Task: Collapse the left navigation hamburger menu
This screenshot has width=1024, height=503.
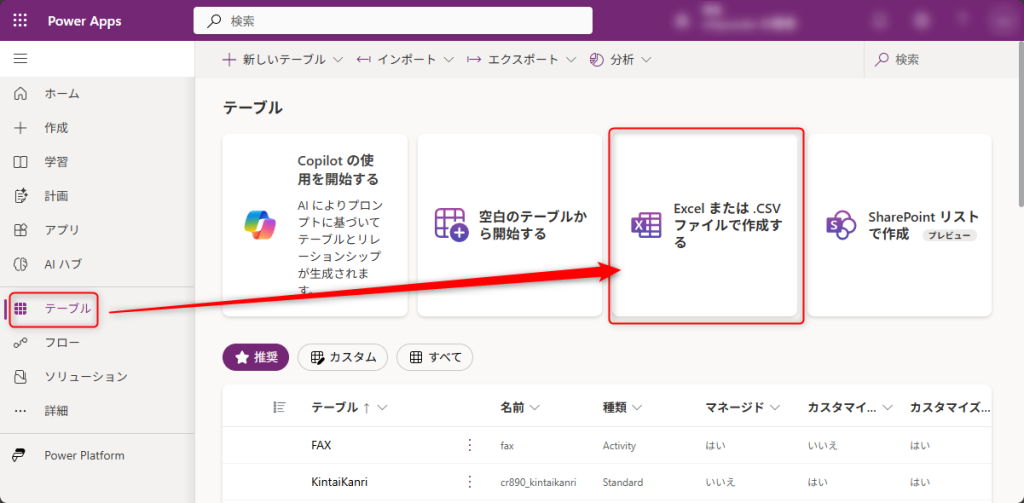Action: coord(20,59)
